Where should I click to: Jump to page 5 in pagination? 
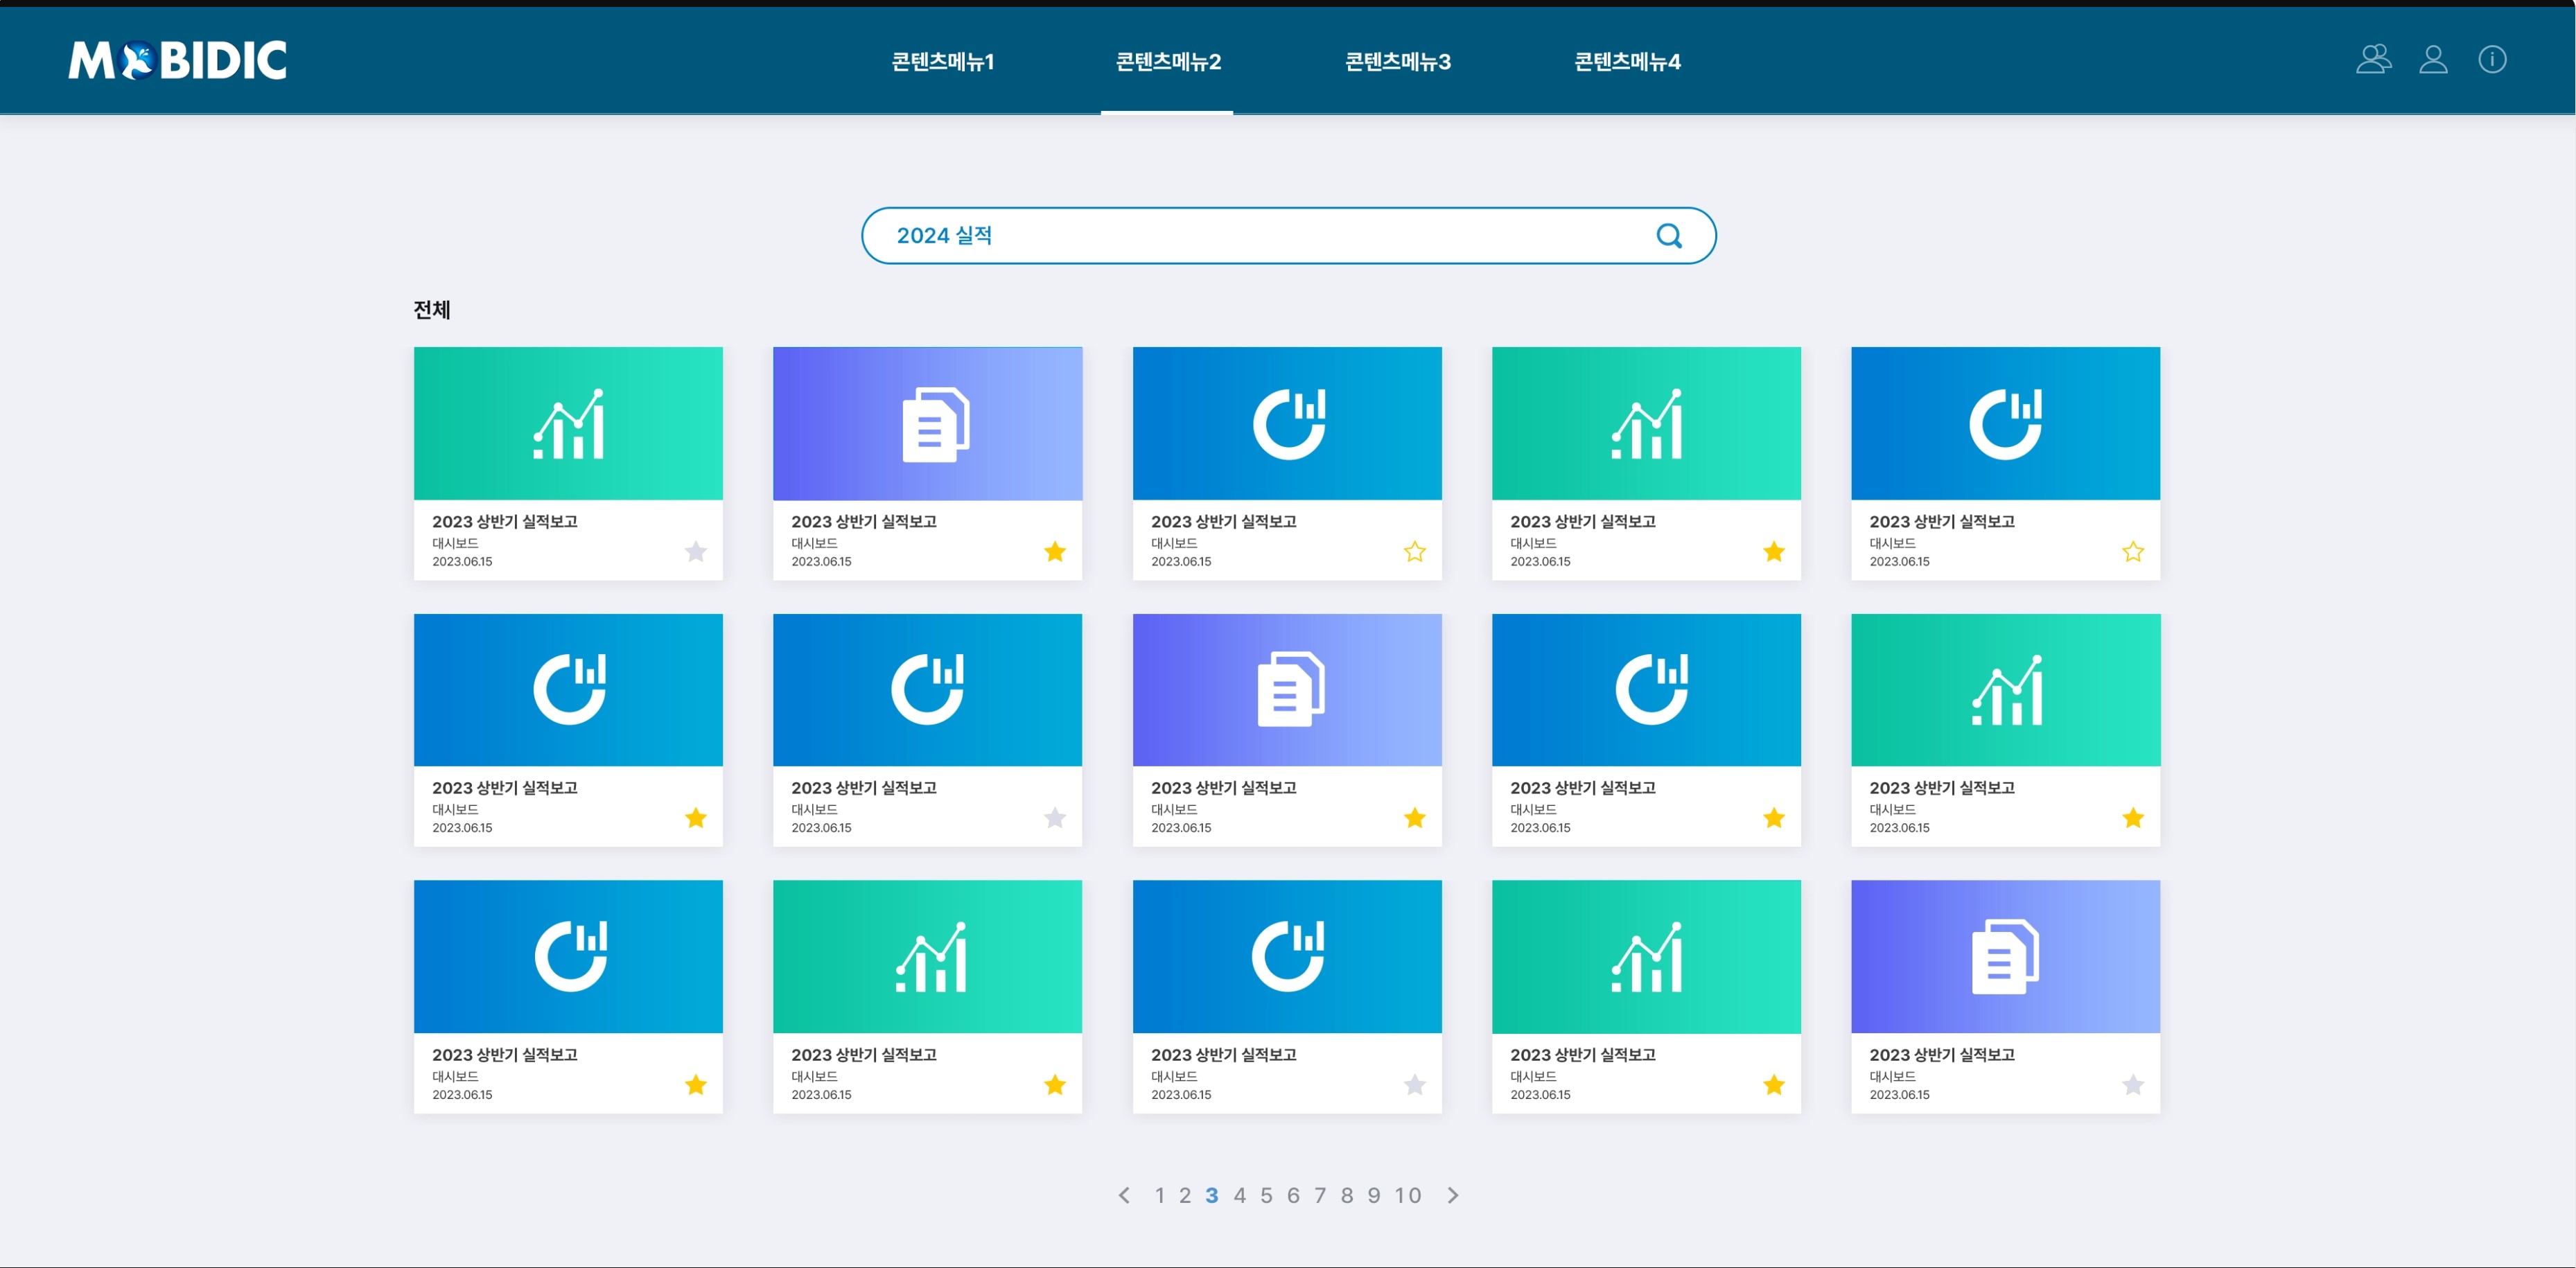pyautogui.click(x=1266, y=1196)
